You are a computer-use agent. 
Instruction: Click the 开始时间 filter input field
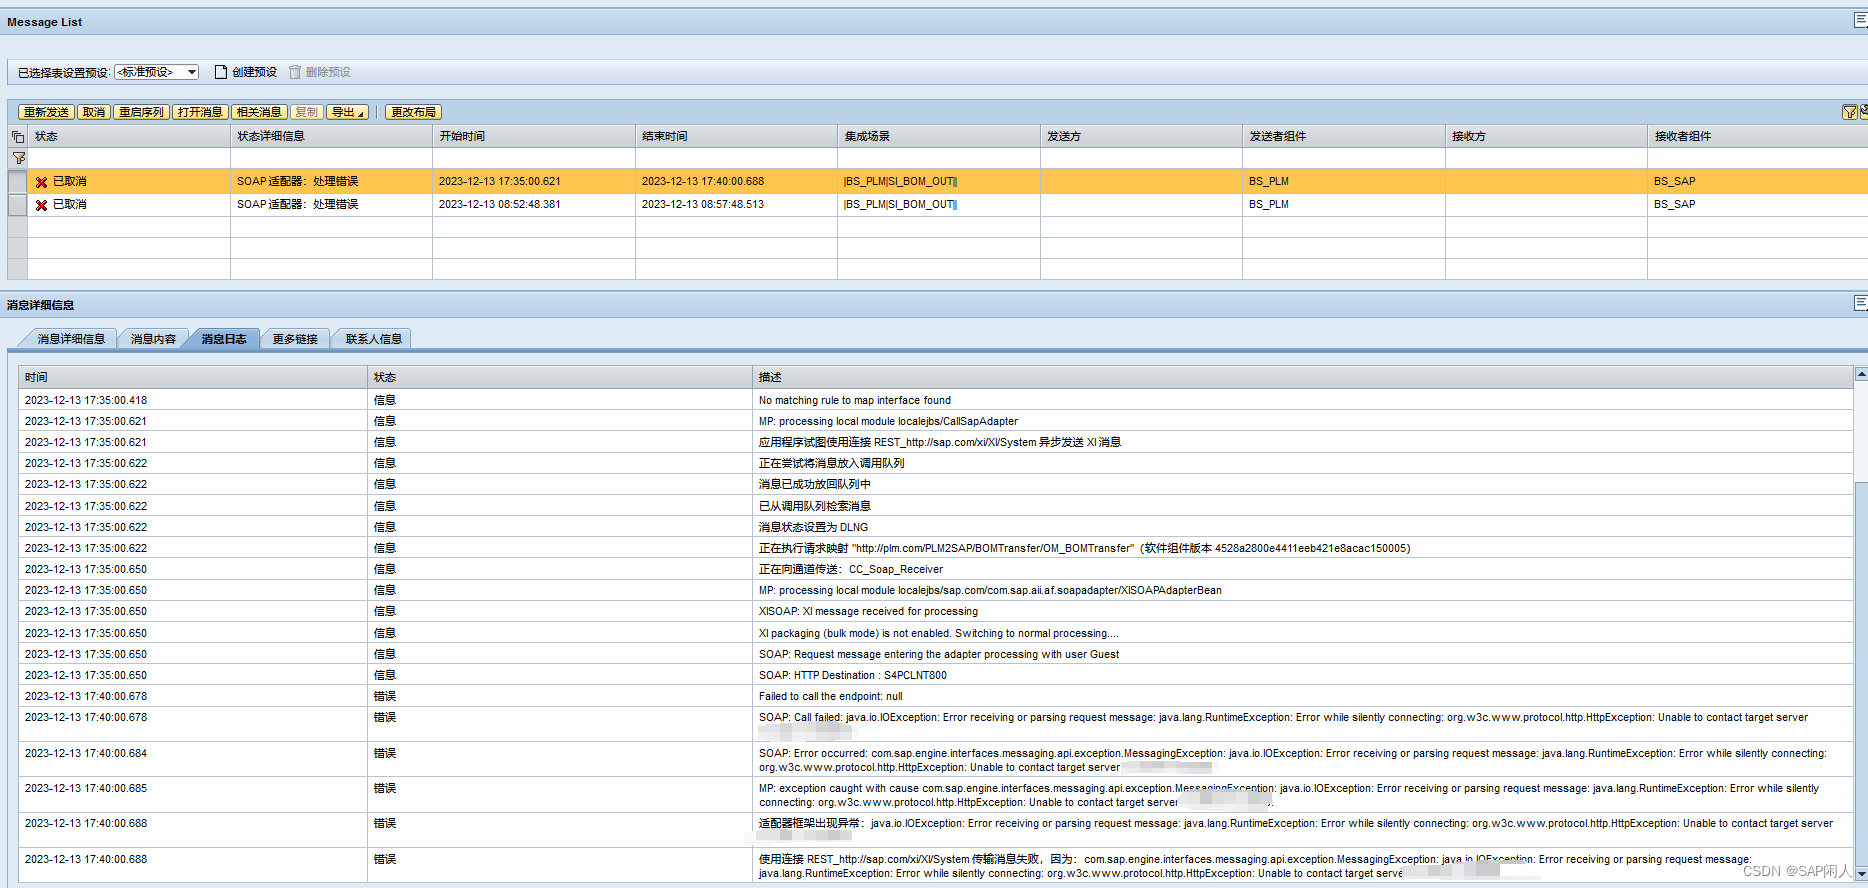534,158
